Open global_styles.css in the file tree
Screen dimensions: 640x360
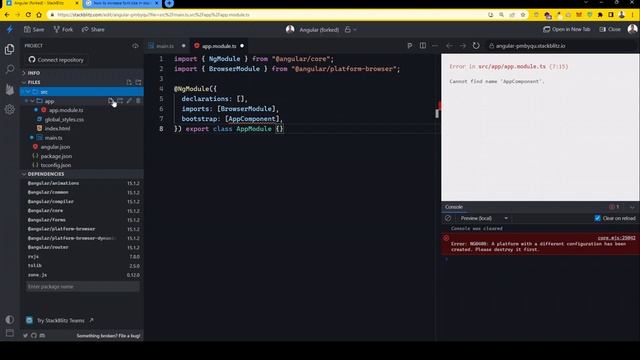tap(64, 120)
